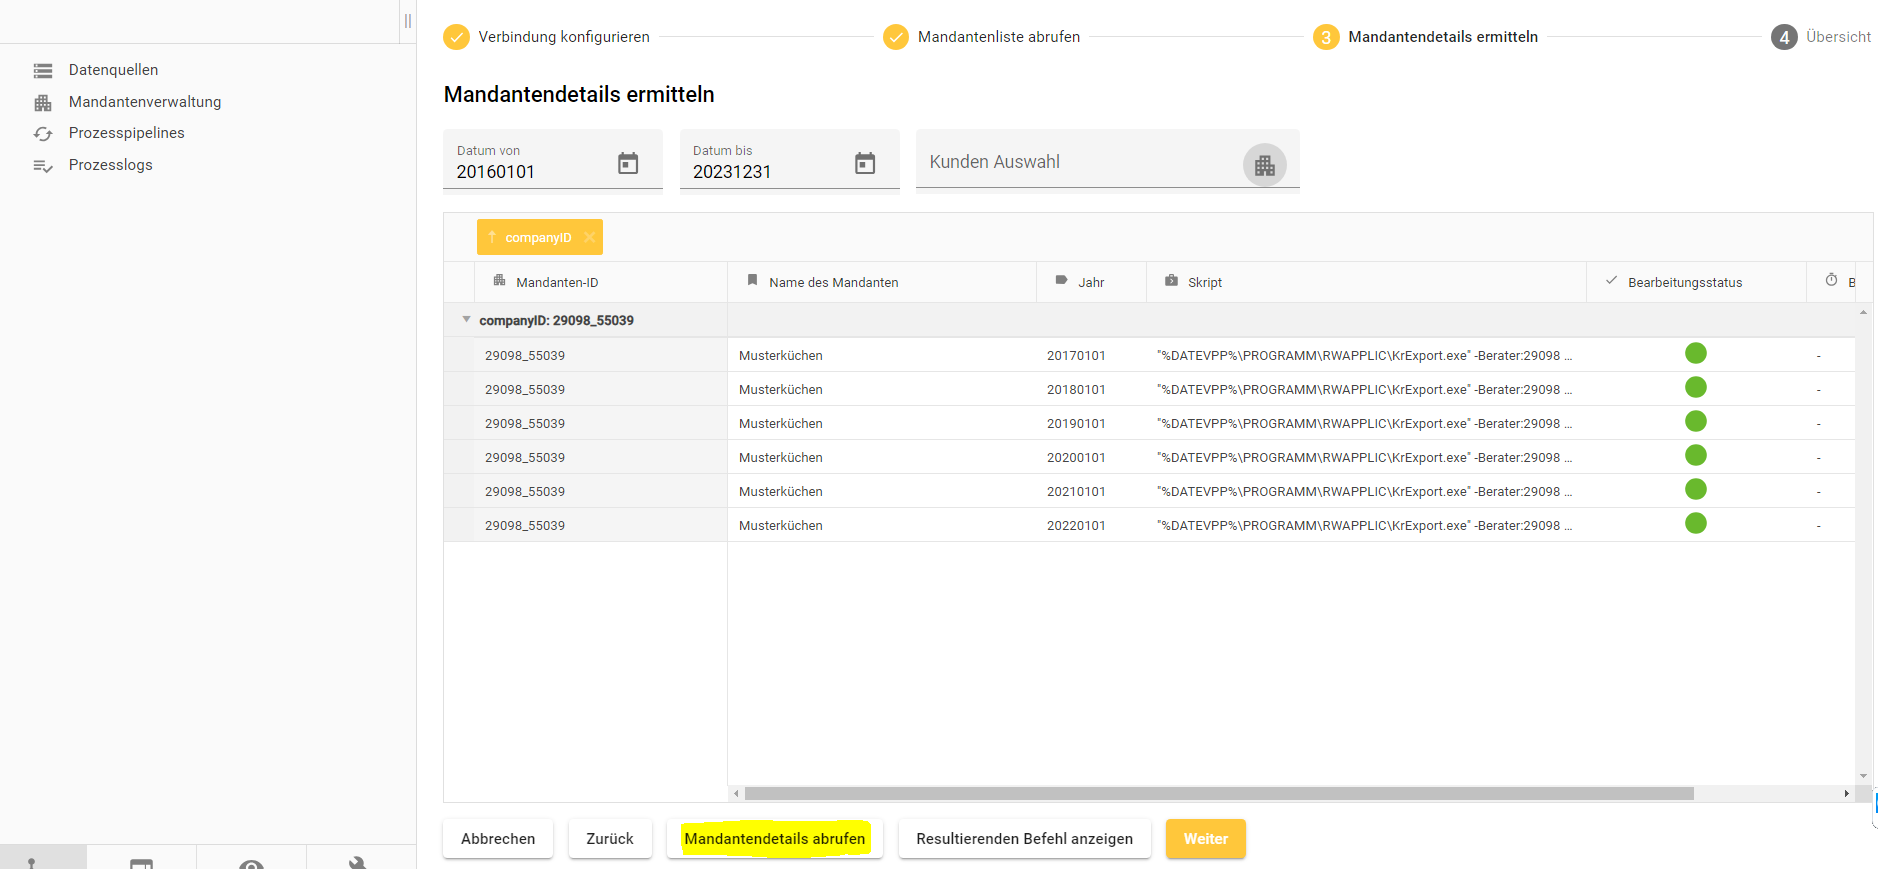The height and width of the screenshot is (869, 1878).
Task: Click the green status dot for 20200101
Action: coord(1695,456)
